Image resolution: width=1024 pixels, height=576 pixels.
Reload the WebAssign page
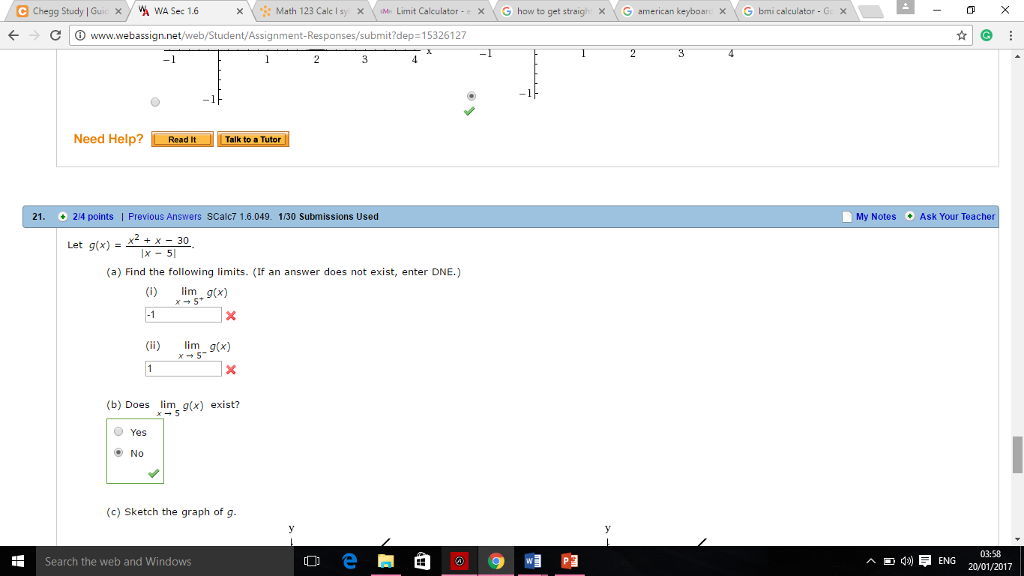56,32
